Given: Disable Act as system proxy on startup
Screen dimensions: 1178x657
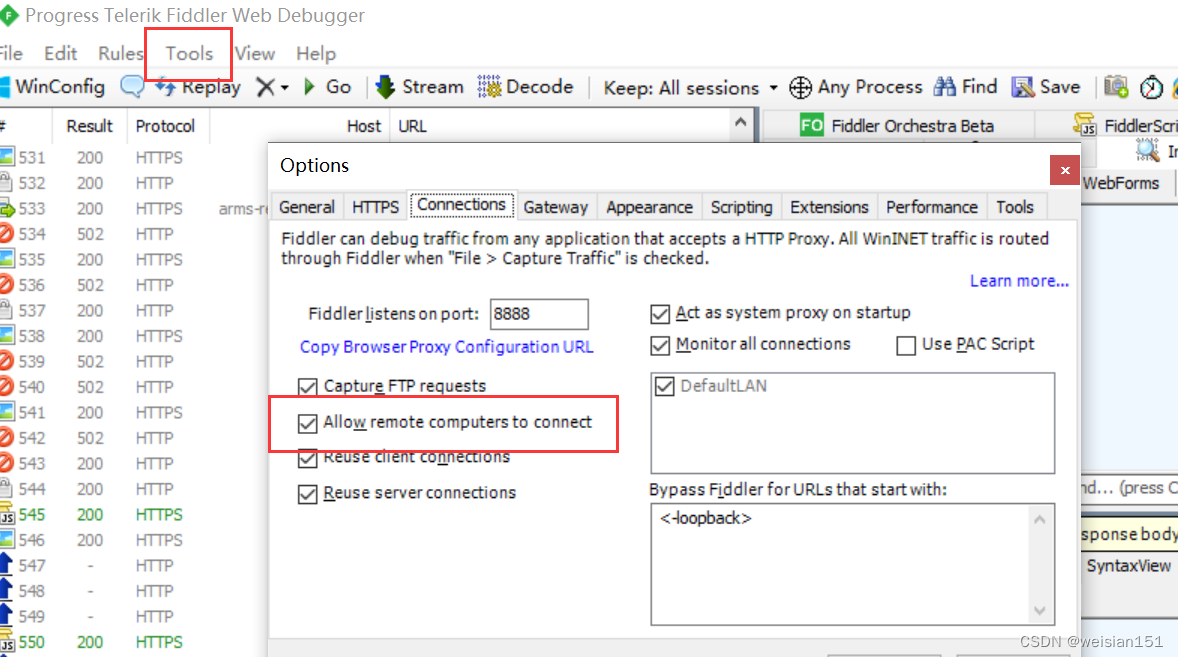Looking at the screenshot, I should [661, 313].
